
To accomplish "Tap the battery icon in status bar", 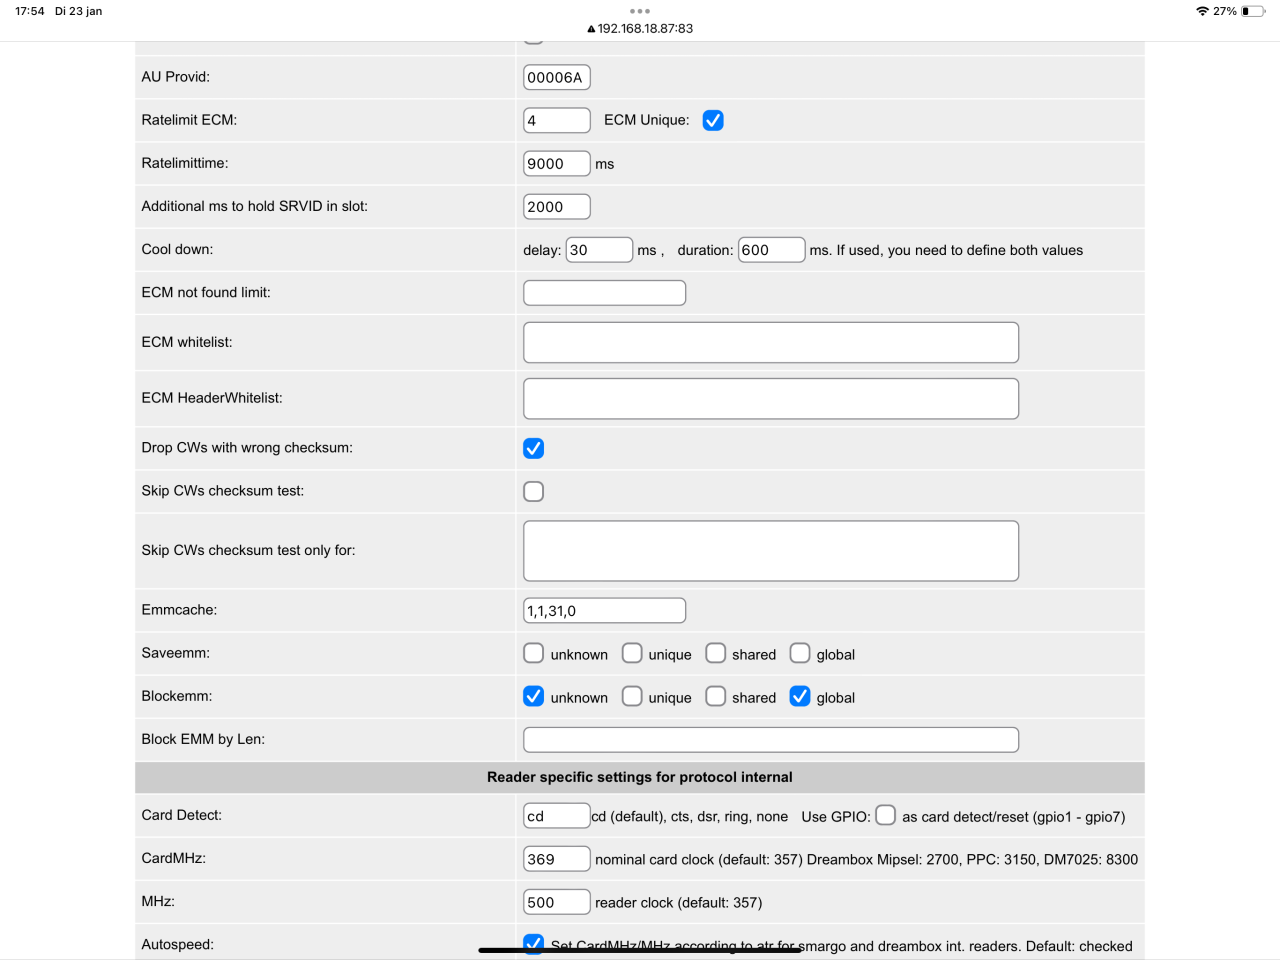I will click(x=1253, y=11).
